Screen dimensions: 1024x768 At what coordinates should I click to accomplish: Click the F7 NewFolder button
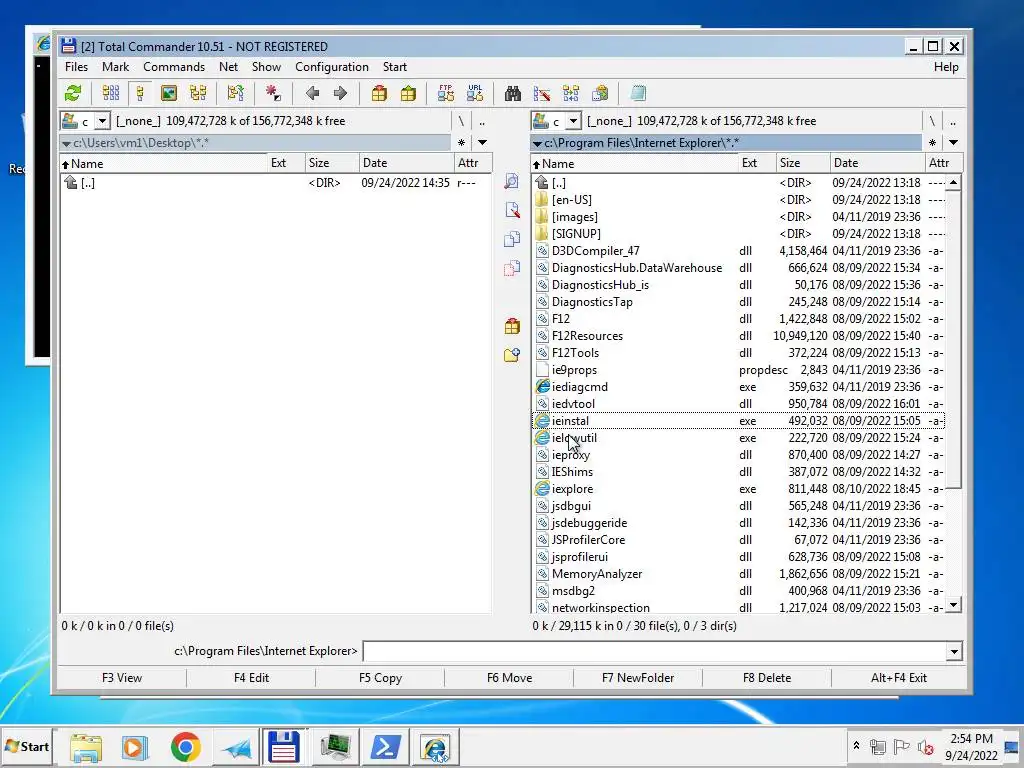tap(638, 678)
